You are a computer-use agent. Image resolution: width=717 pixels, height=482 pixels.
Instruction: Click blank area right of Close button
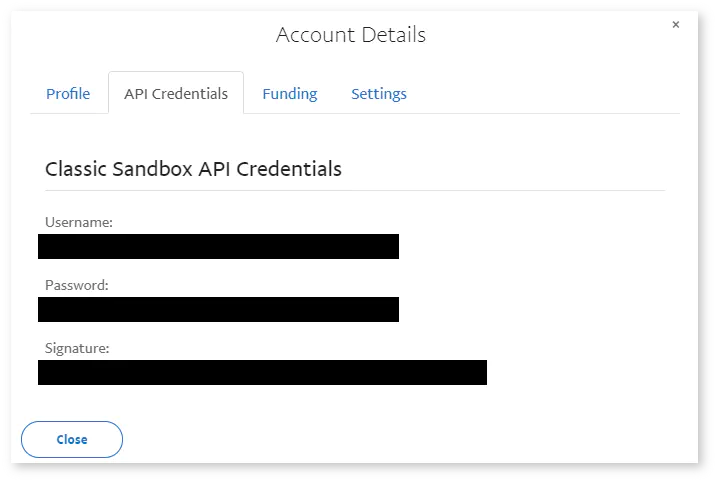pos(400,439)
